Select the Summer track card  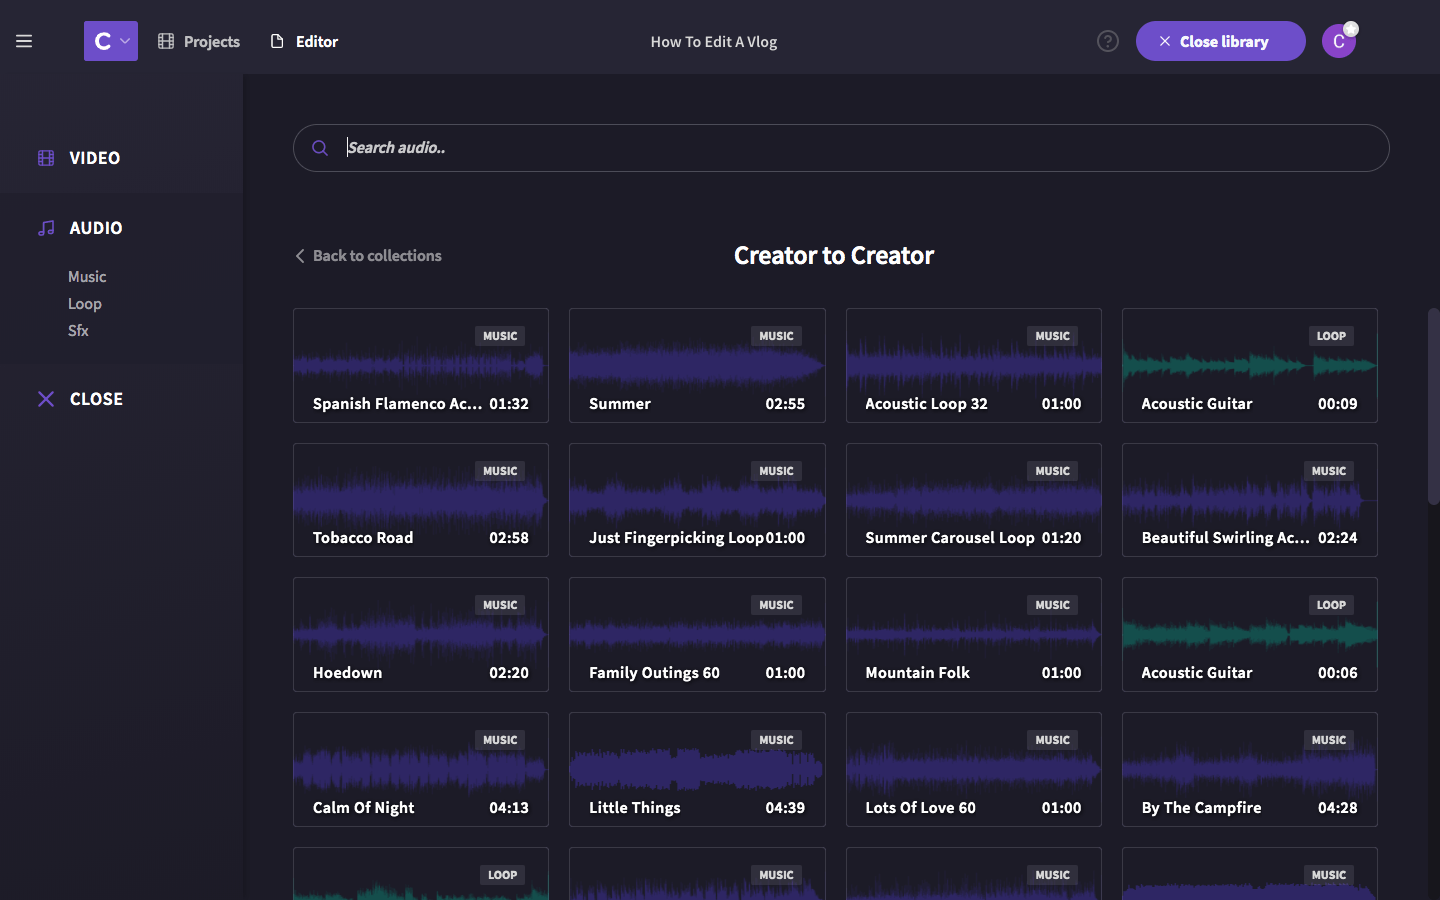pos(697,365)
